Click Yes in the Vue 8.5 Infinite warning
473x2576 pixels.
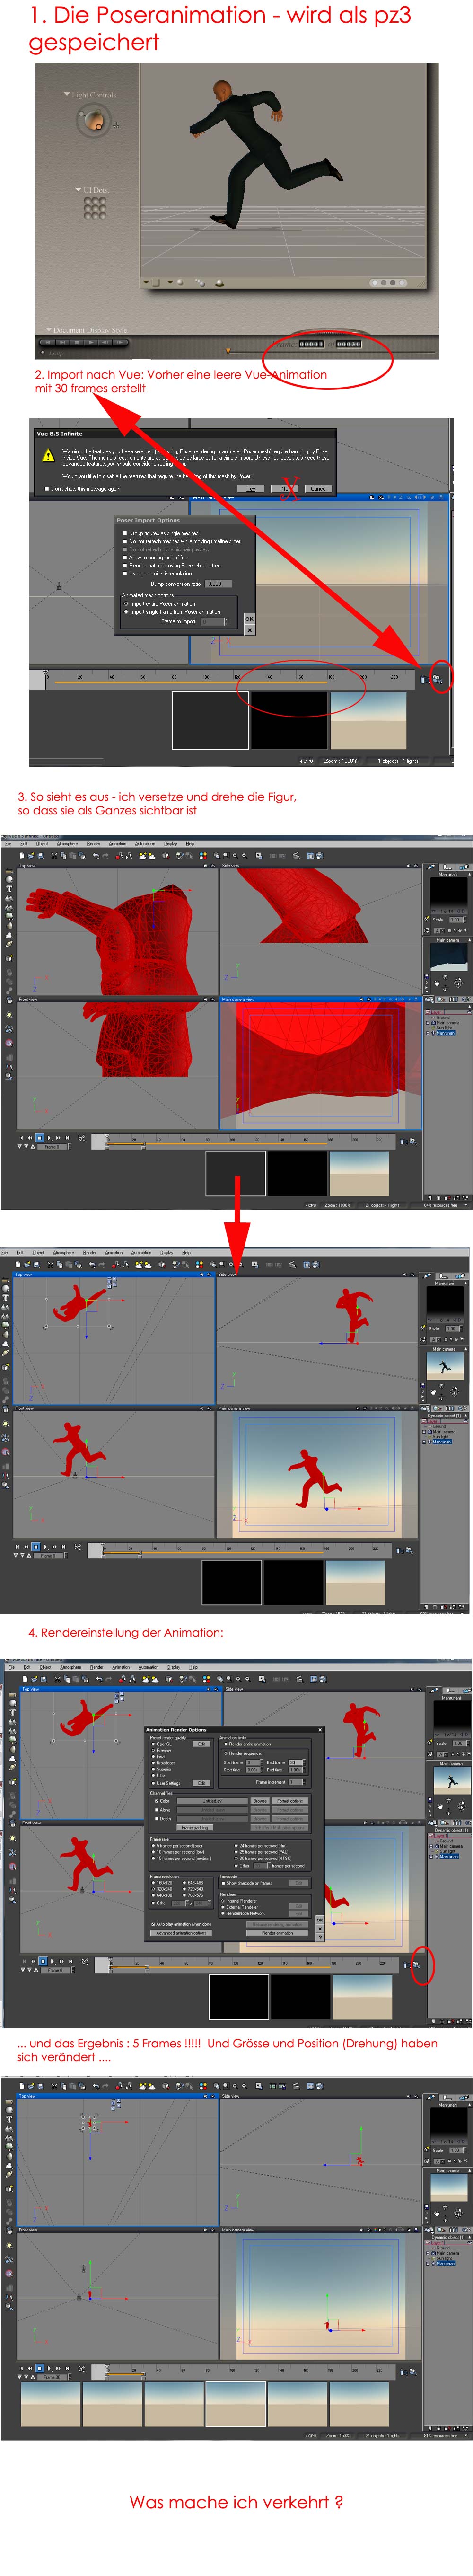coord(250,488)
